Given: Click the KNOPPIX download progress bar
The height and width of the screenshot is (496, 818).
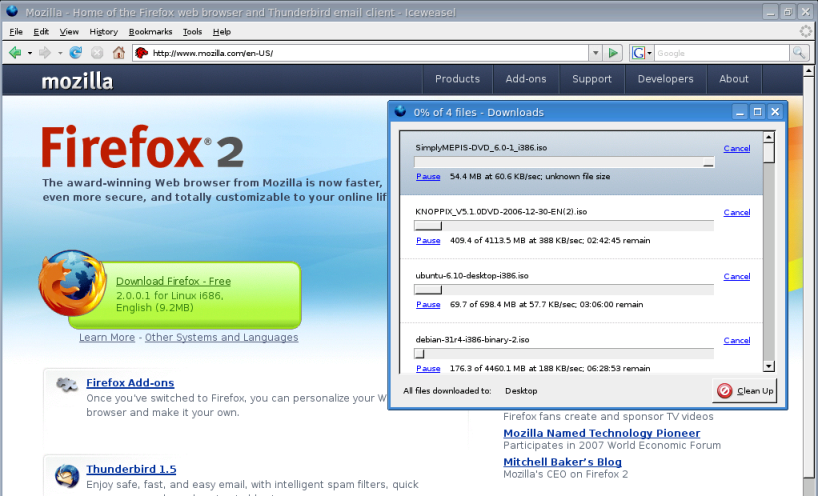Looking at the screenshot, I should coord(564,226).
